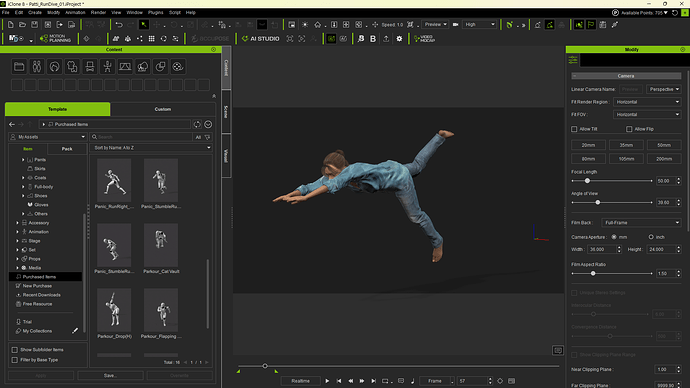The width and height of the screenshot is (690, 388).
Task: Select the stick-figure Motion content category
Action: 107,66
